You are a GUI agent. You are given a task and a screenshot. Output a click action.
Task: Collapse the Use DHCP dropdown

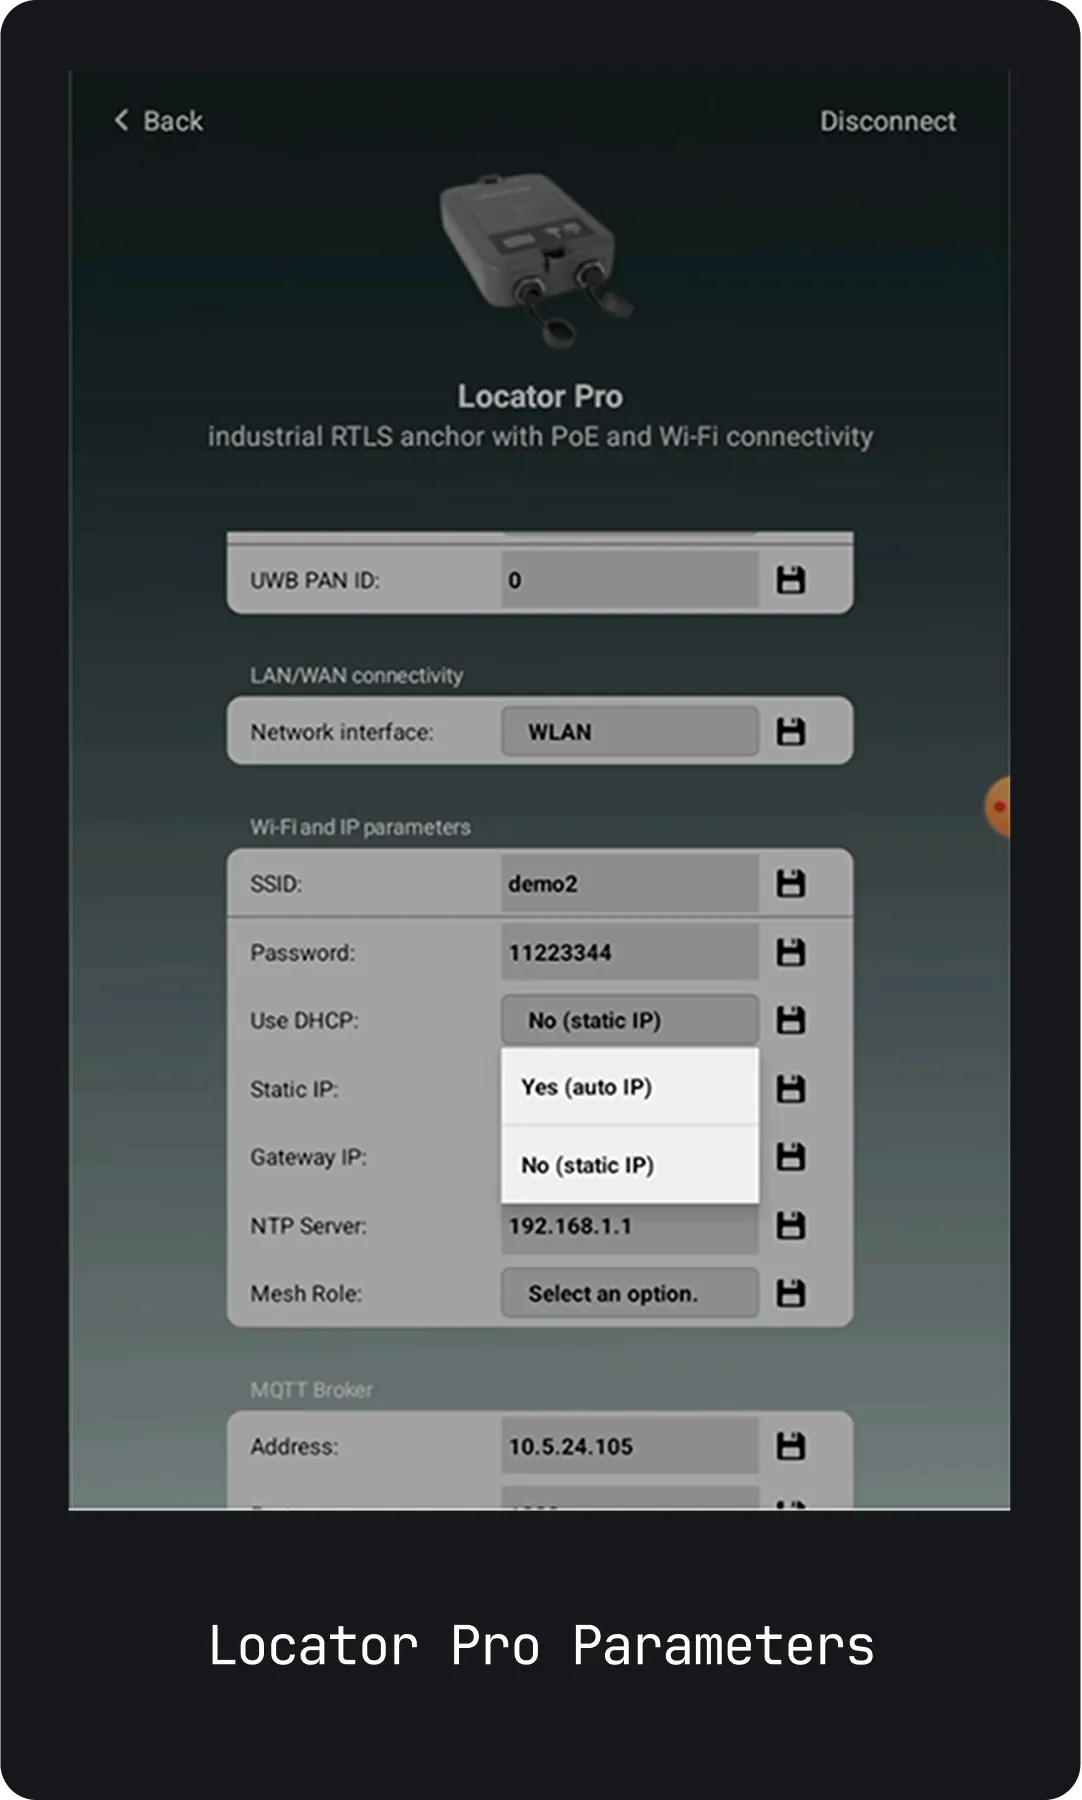(x=629, y=1021)
